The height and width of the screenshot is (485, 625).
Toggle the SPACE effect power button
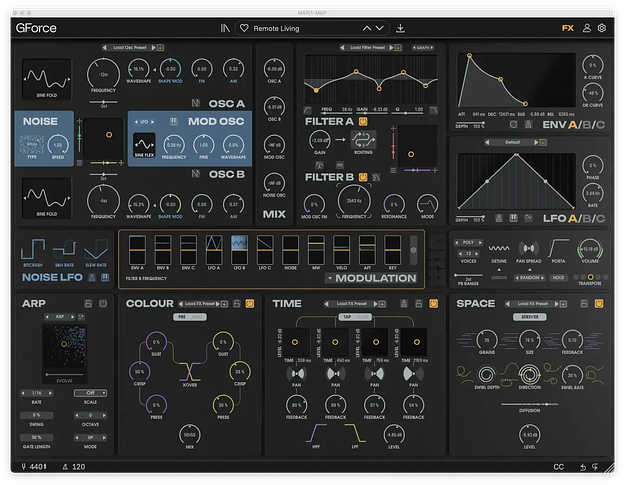(599, 304)
